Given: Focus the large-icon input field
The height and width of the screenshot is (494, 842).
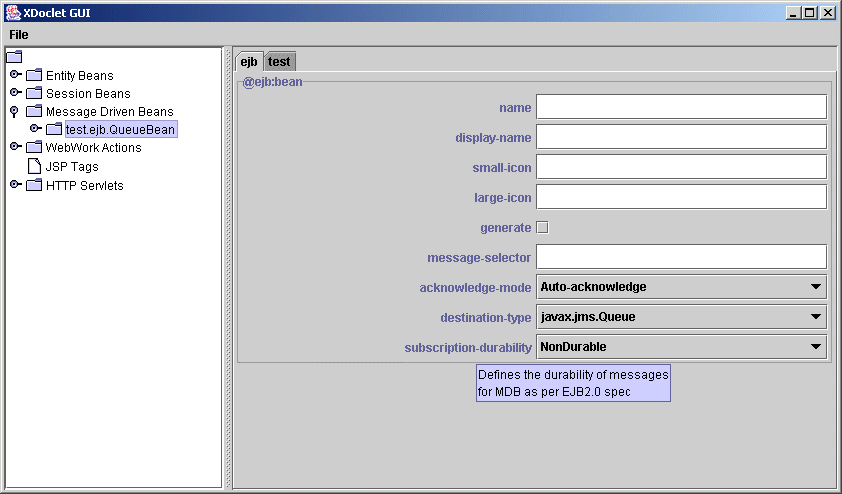Looking at the screenshot, I should coord(681,197).
